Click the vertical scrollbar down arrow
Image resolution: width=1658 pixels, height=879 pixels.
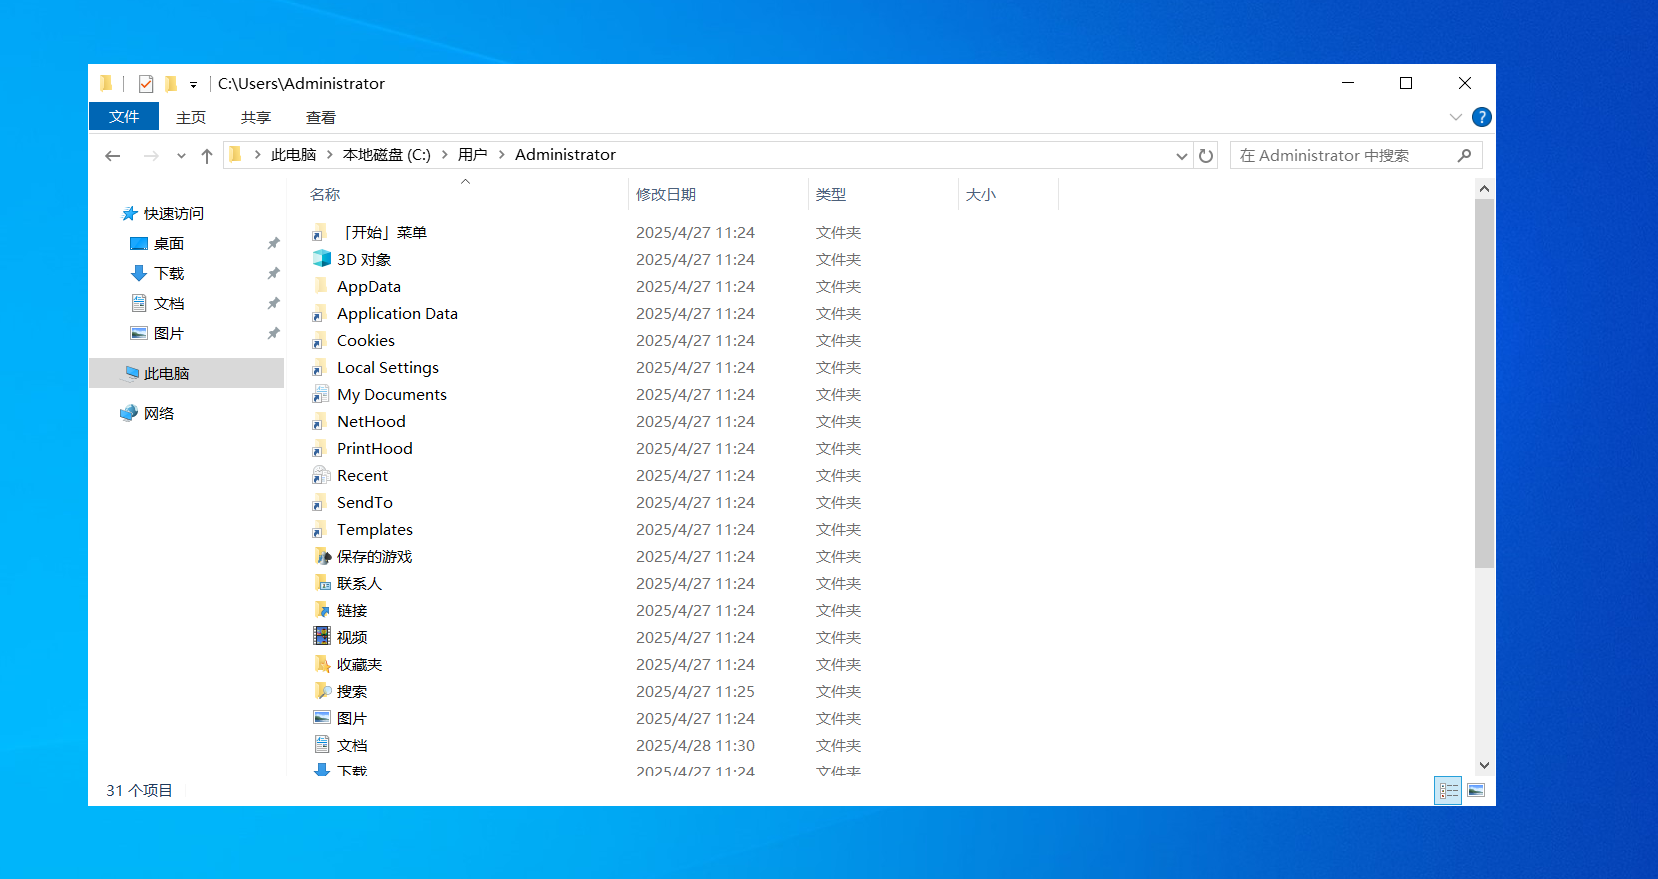coord(1484,765)
